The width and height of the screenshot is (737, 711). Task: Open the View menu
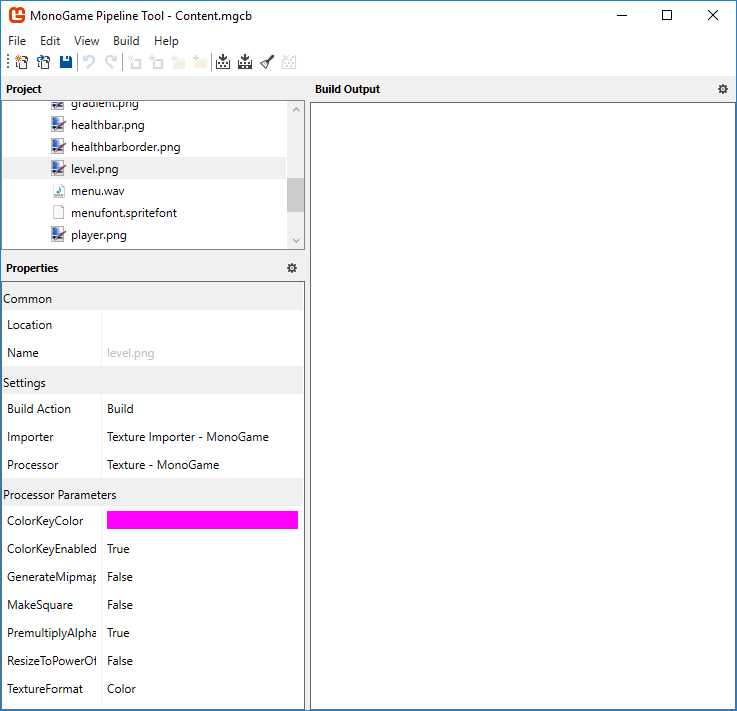coord(86,41)
